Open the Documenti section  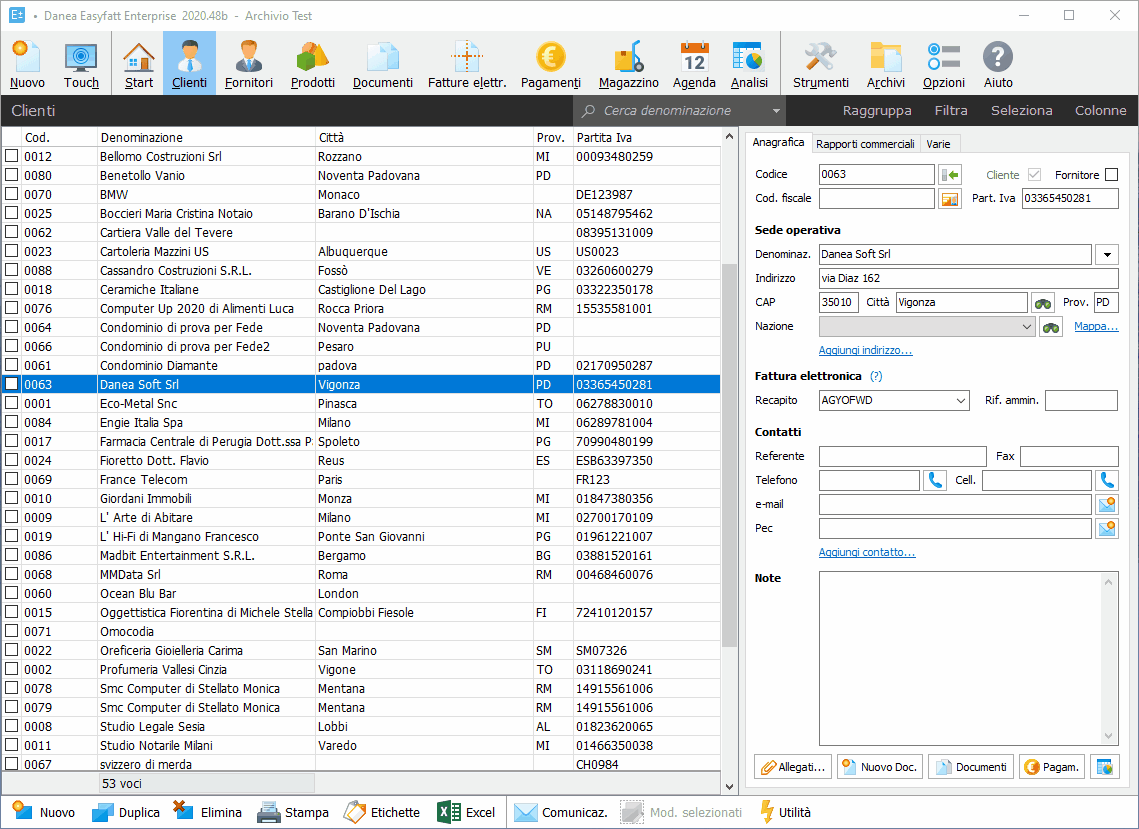[x=383, y=64]
